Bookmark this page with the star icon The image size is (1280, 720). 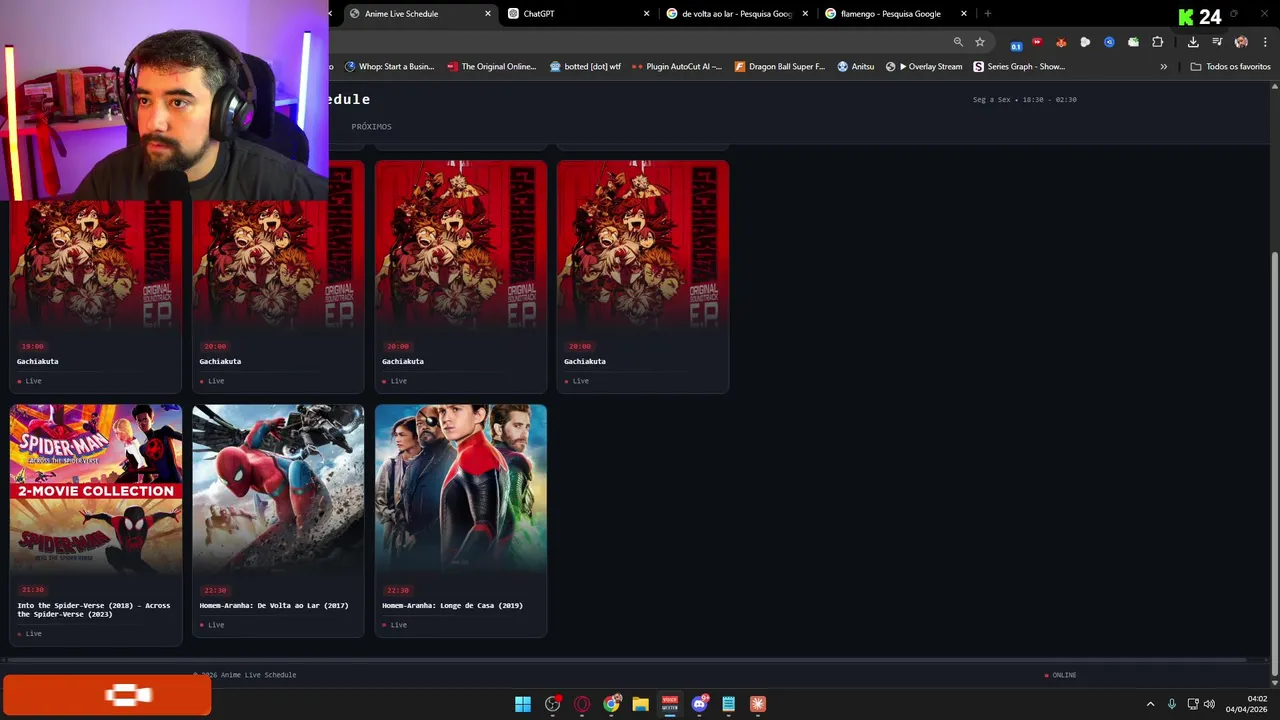click(x=980, y=42)
